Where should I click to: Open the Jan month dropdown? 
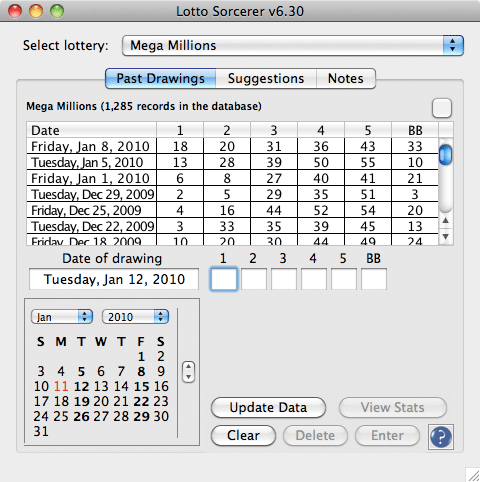pyautogui.click(x=62, y=317)
